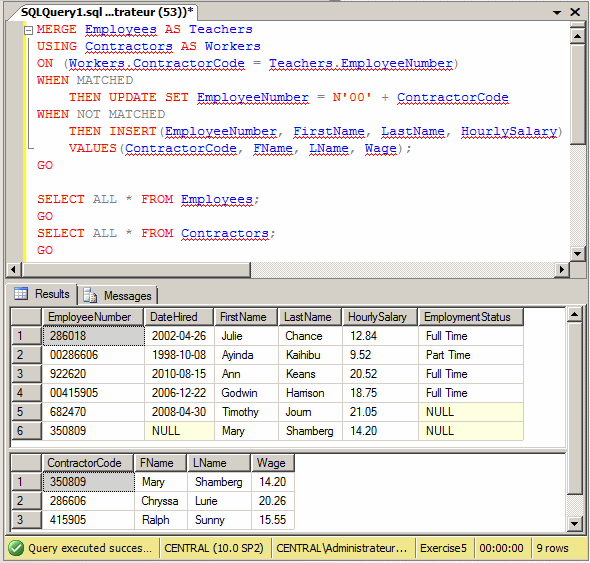Switch to the Messages tab
This screenshot has width=590, height=563.
tap(118, 295)
